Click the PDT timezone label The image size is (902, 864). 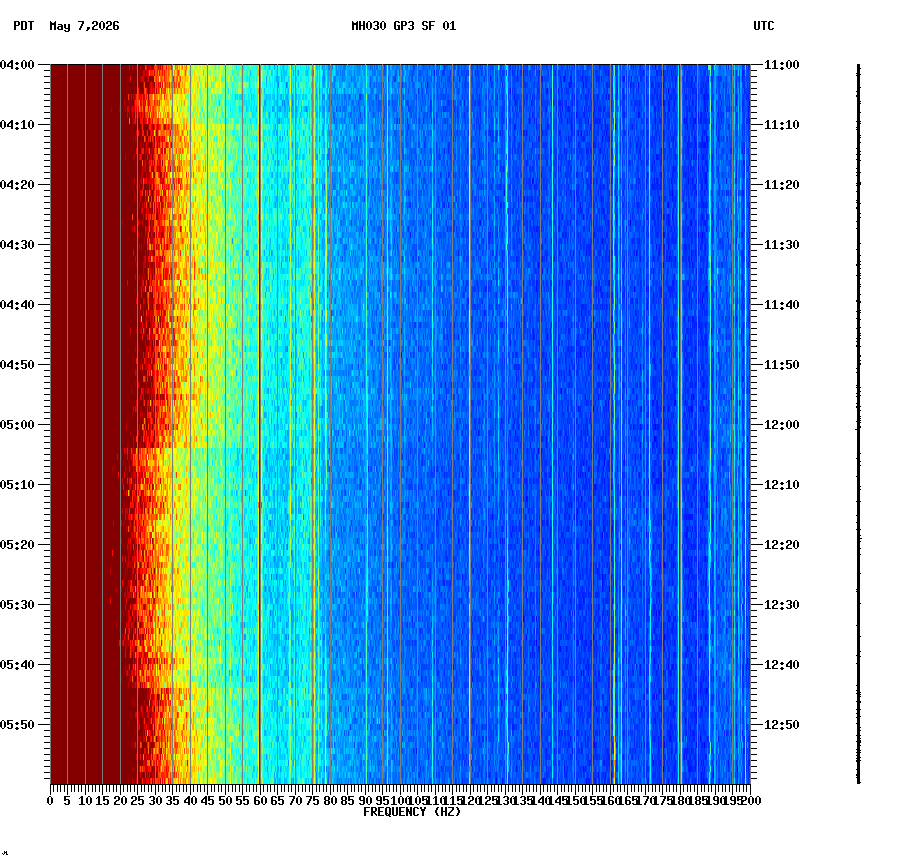tap(24, 26)
